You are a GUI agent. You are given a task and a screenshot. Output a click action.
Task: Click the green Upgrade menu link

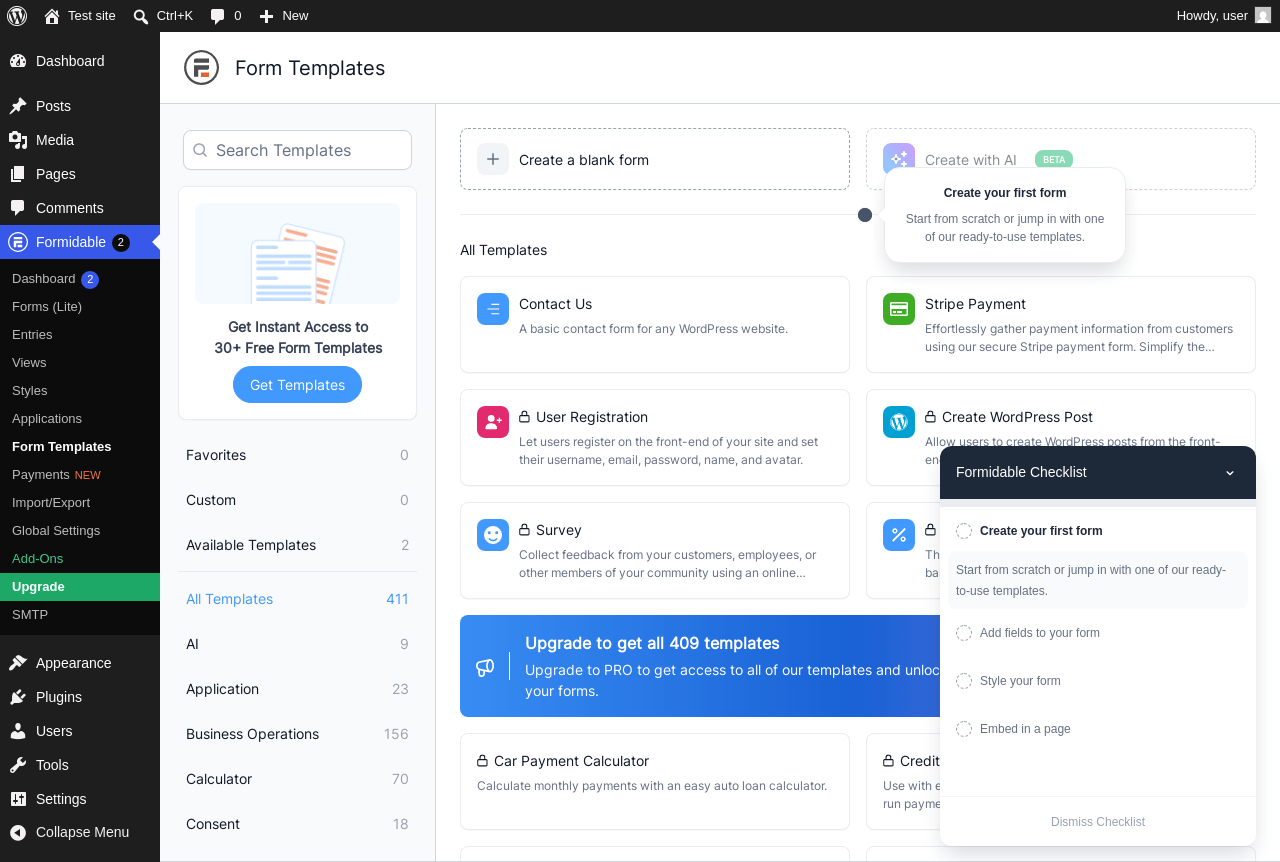click(x=80, y=587)
